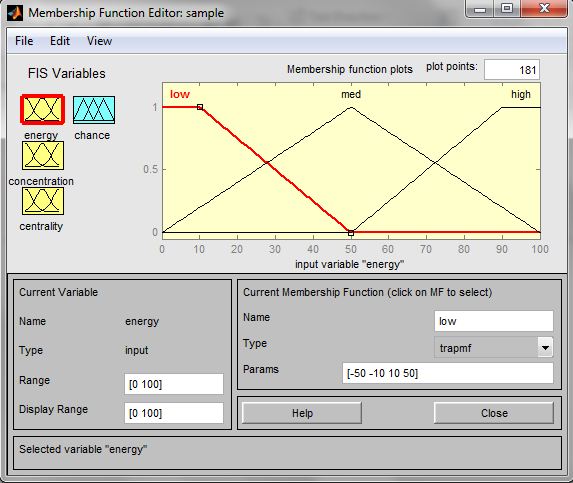Open the Edit menu
Image resolution: width=573 pixels, height=483 pixels.
[60, 41]
